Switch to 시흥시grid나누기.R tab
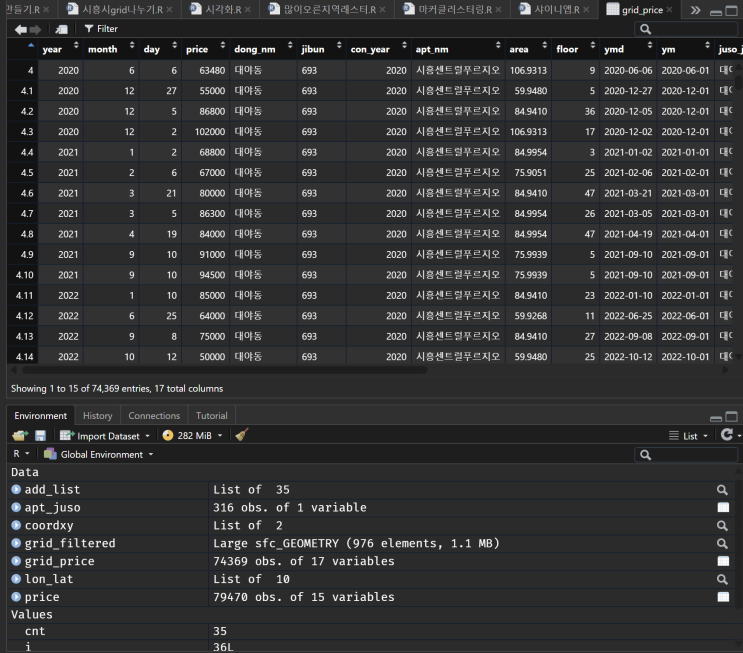 [122, 9]
